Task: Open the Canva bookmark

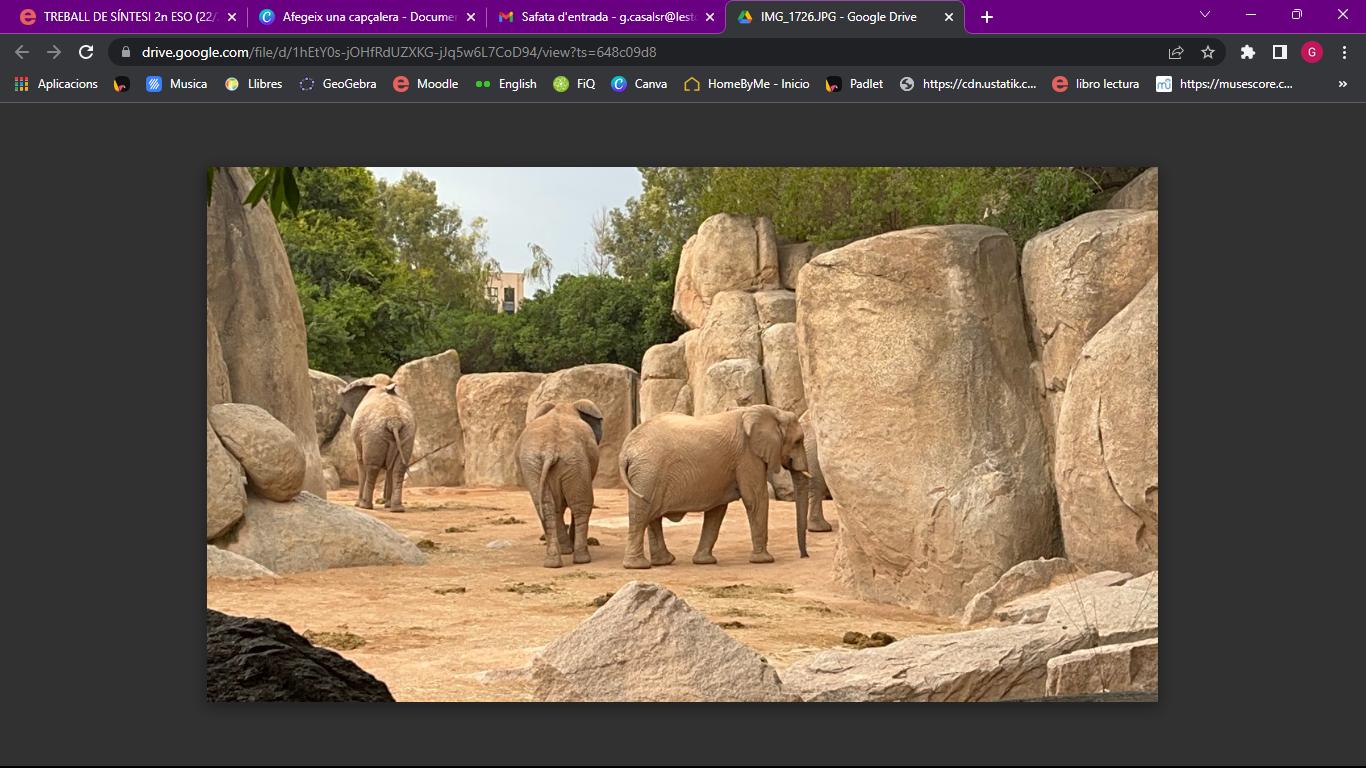Action: 639,84
